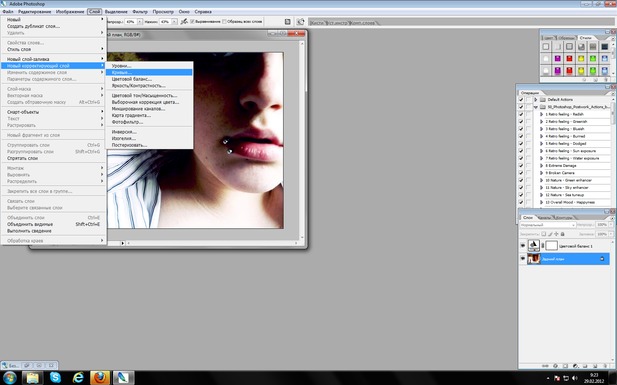This screenshot has width=617, height=385.
Task: Open Windows Explorer from the taskbar
Action: click(32, 378)
